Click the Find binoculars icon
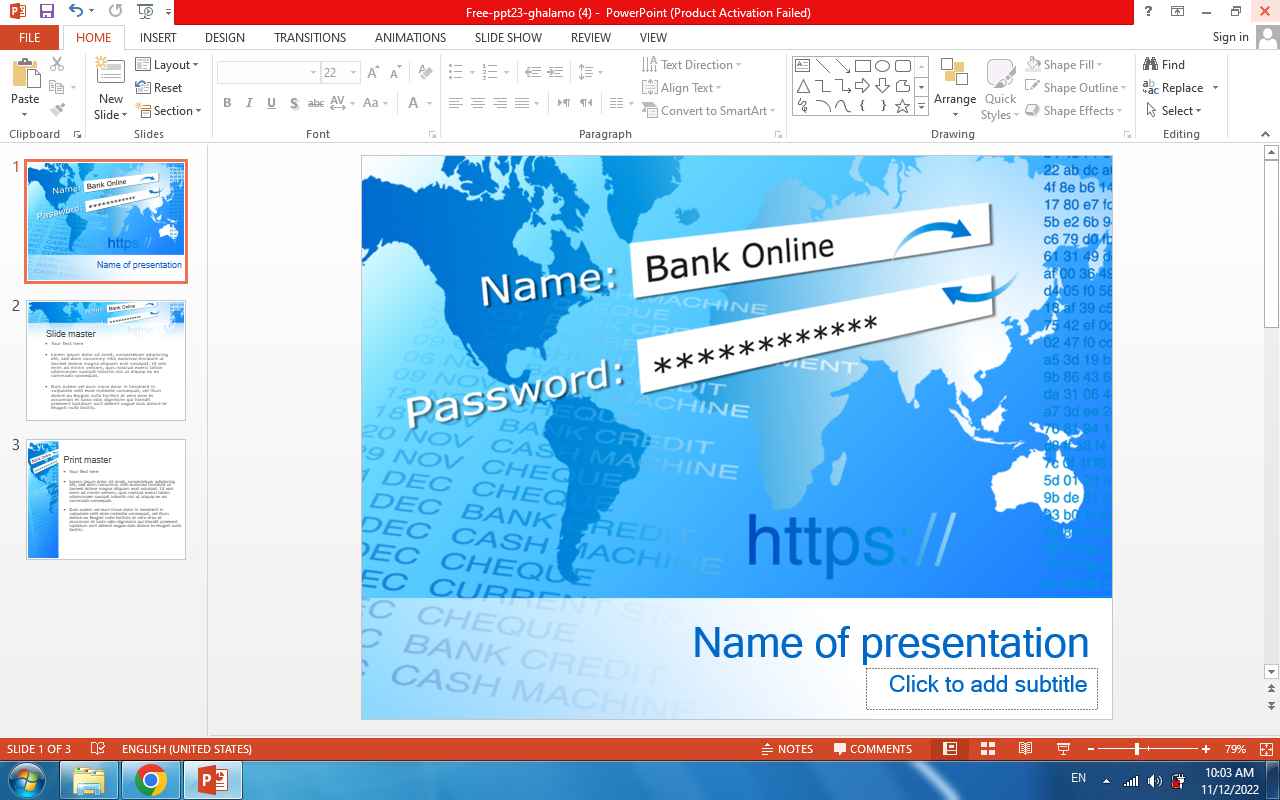 click(x=1151, y=64)
